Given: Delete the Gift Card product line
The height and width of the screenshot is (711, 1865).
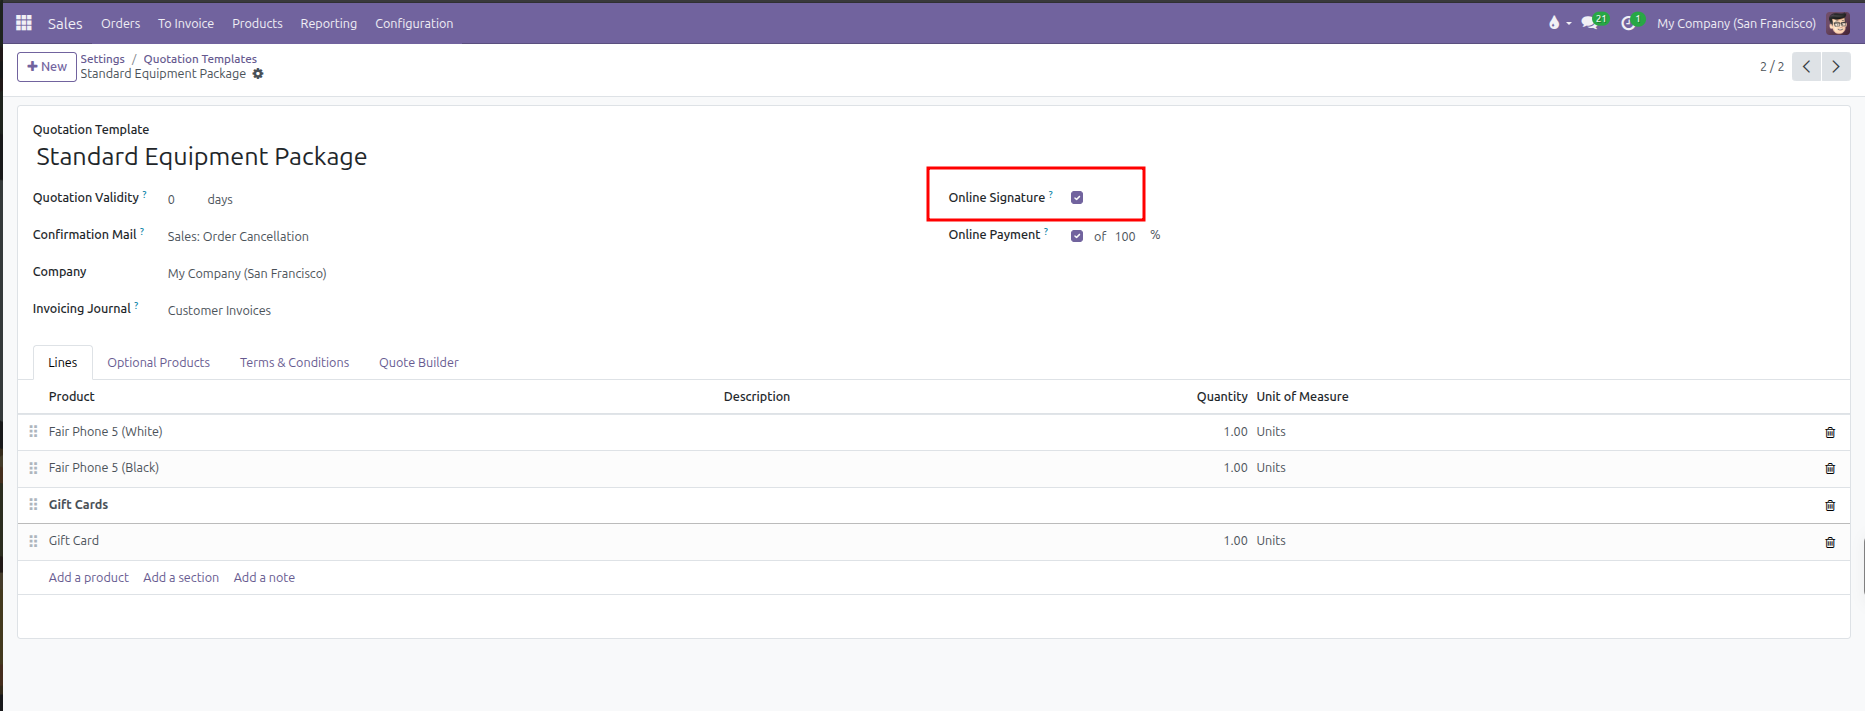Looking at the screenshot, I should click(1830, 543).
